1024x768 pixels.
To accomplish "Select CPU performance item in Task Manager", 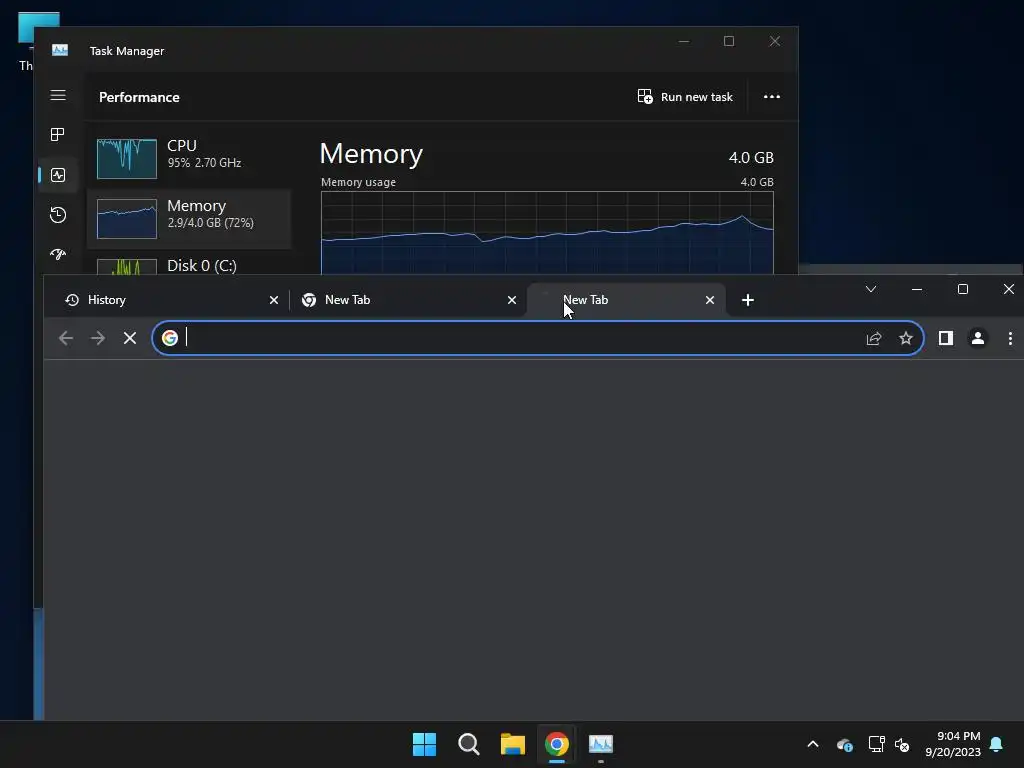I will pos(189,157).
